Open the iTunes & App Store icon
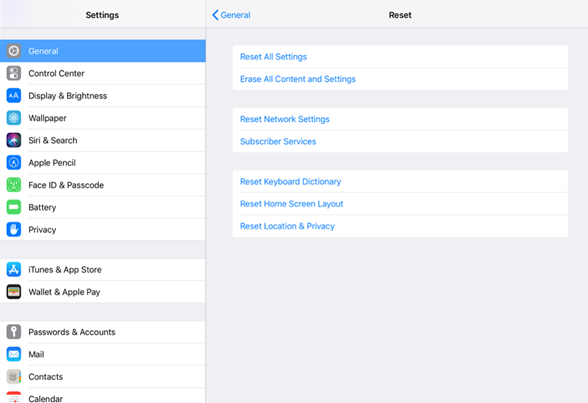588x403 pixels. [14, 270]
